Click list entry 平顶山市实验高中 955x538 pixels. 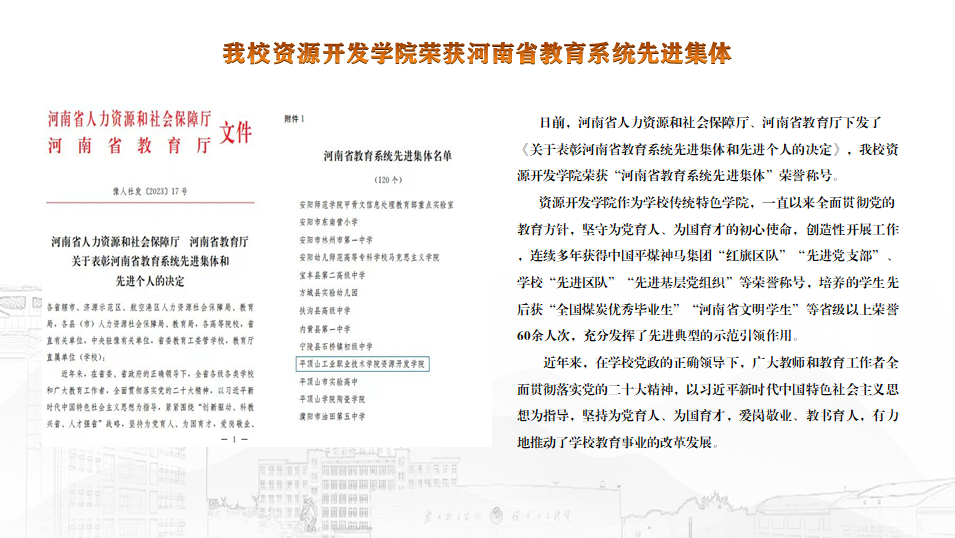[x=325, y=382]
